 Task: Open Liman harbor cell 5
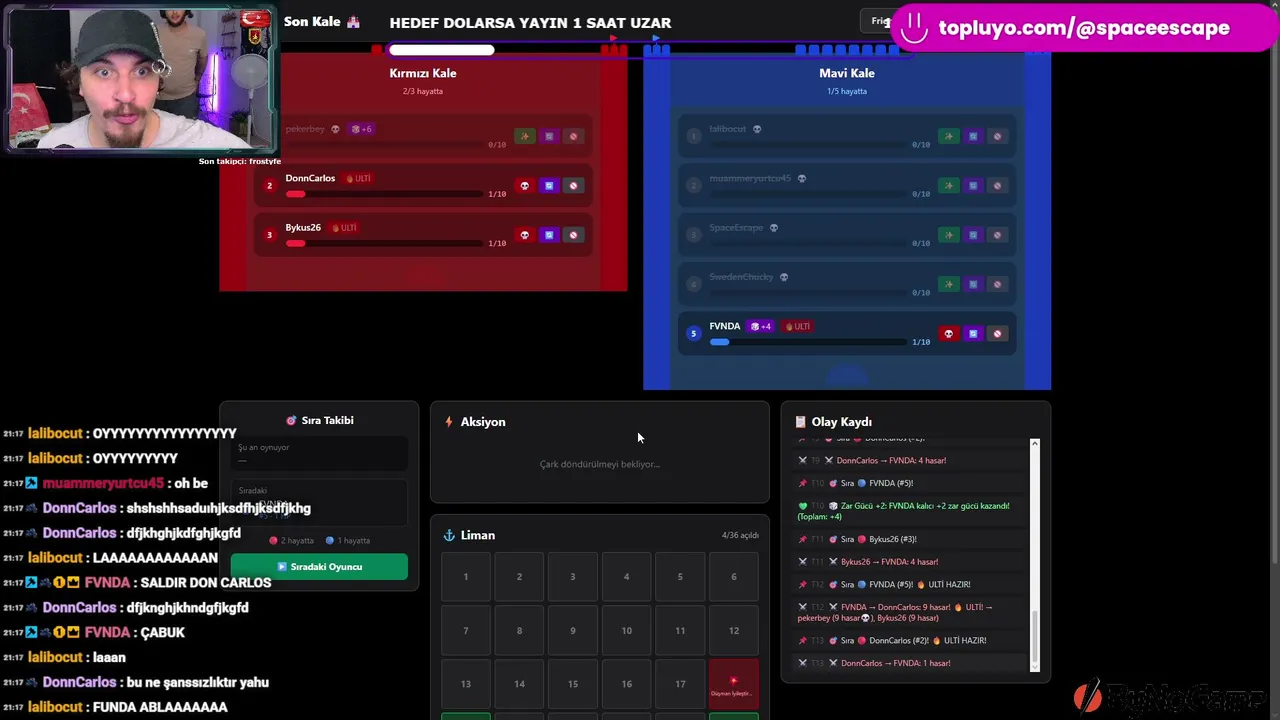point(680,577)
